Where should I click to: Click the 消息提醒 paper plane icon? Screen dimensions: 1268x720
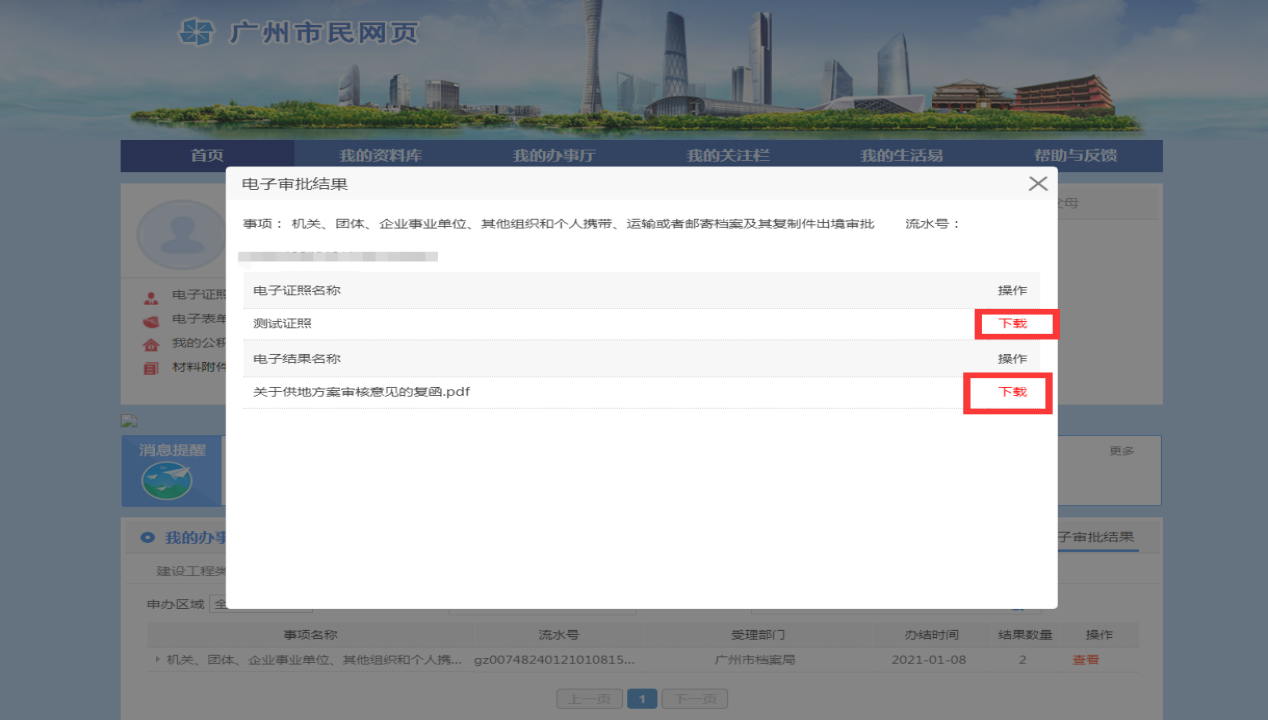tap(167, 482)
